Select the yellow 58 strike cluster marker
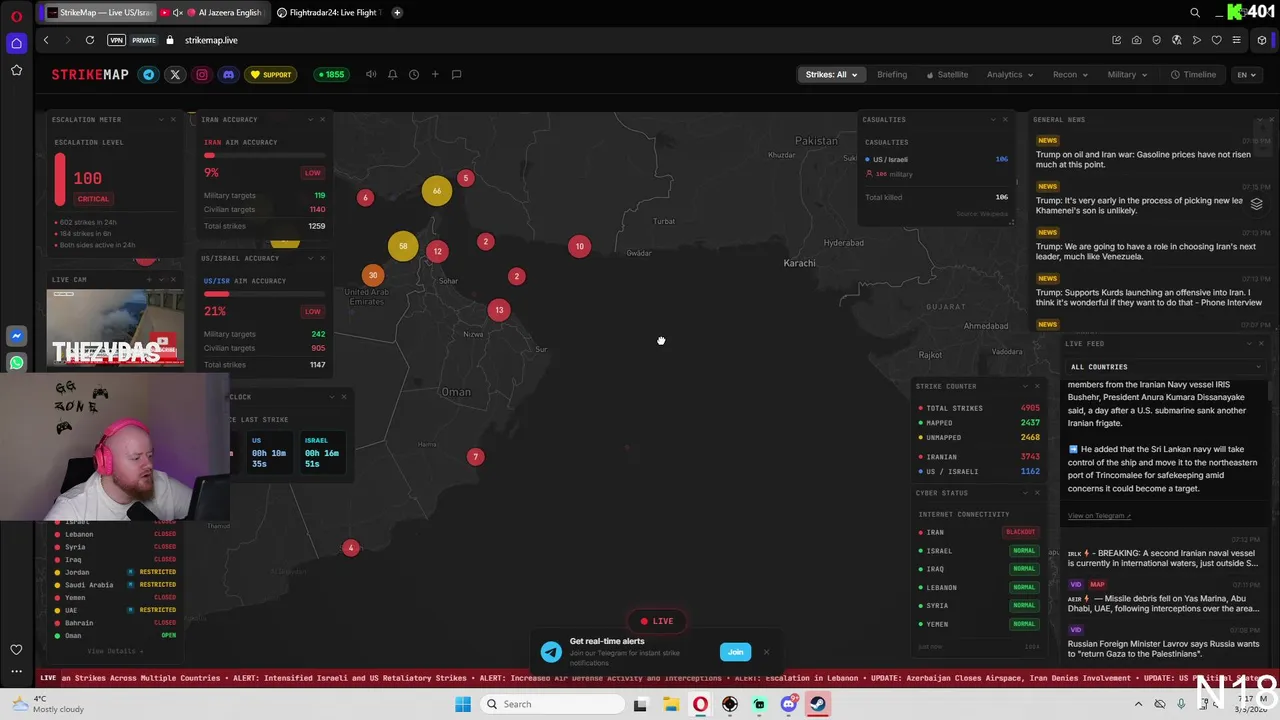 click(x=403, y=246)
